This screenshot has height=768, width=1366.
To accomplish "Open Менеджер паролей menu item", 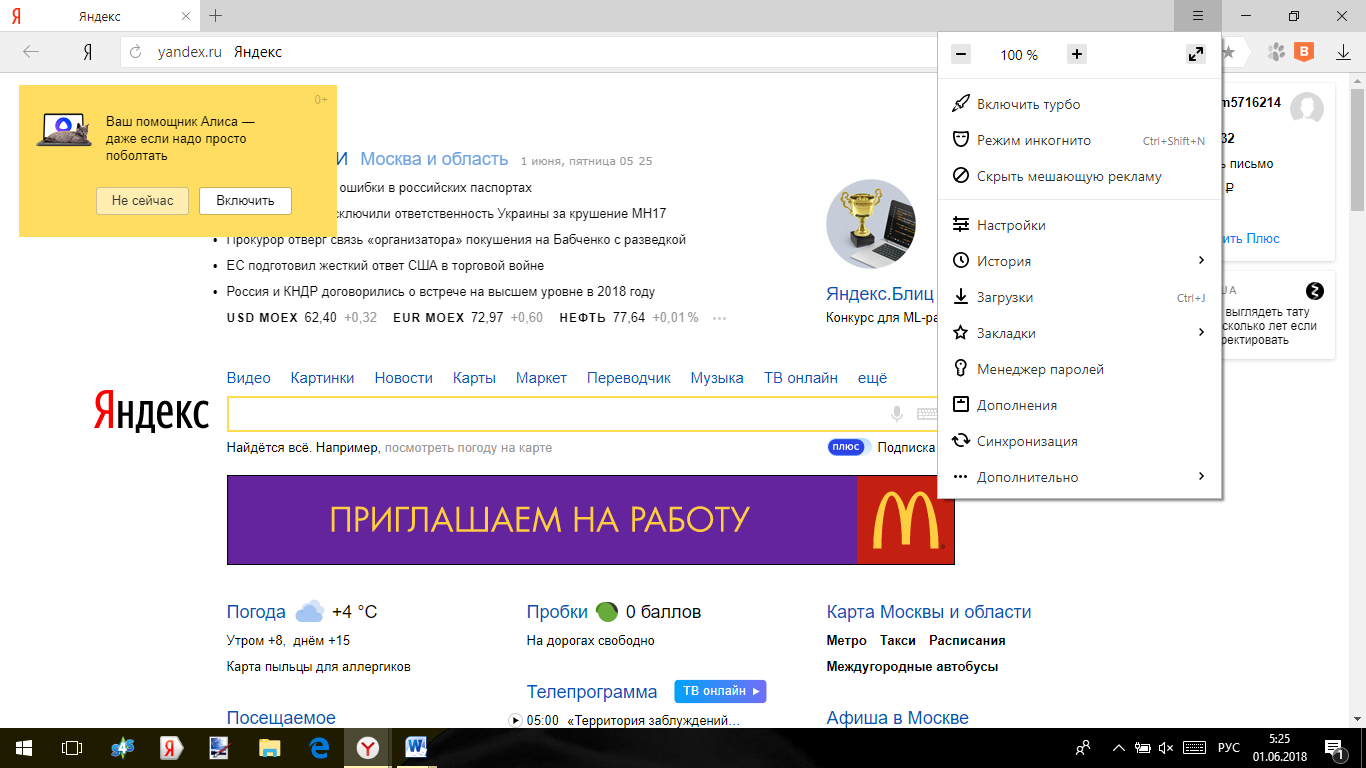I will point(1040,369).
